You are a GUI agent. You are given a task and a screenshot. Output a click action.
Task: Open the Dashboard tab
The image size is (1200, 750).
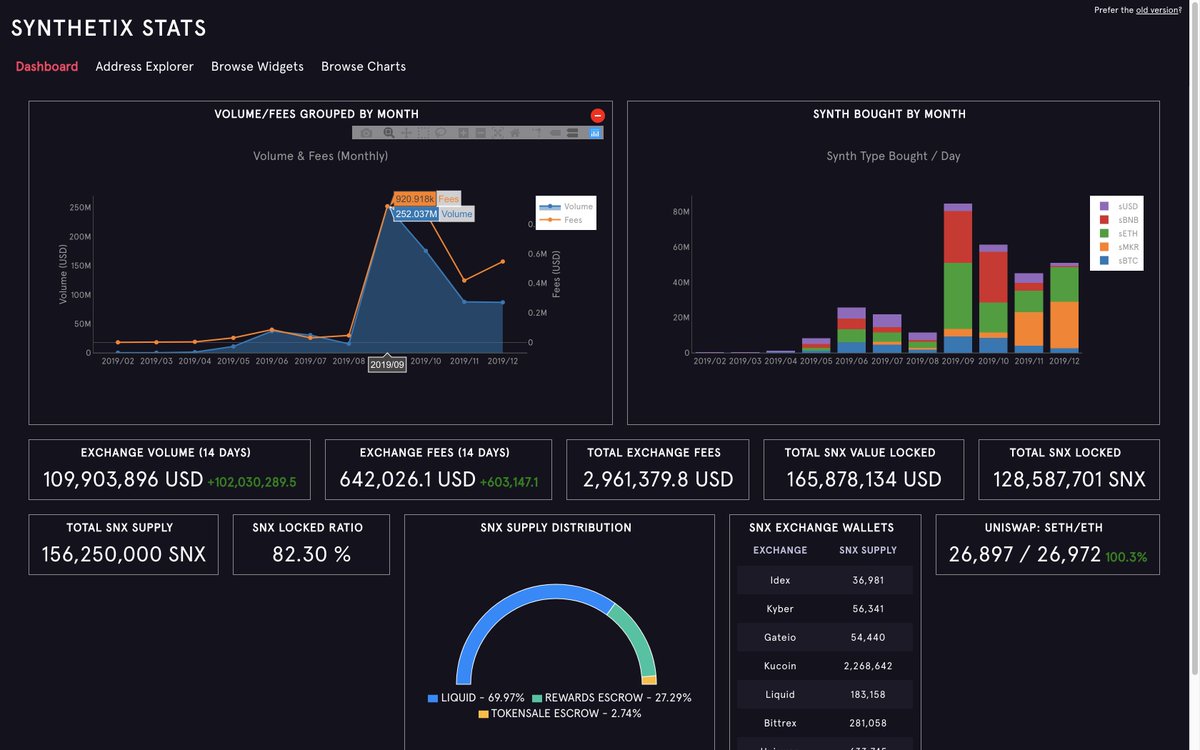click(47, 66)
